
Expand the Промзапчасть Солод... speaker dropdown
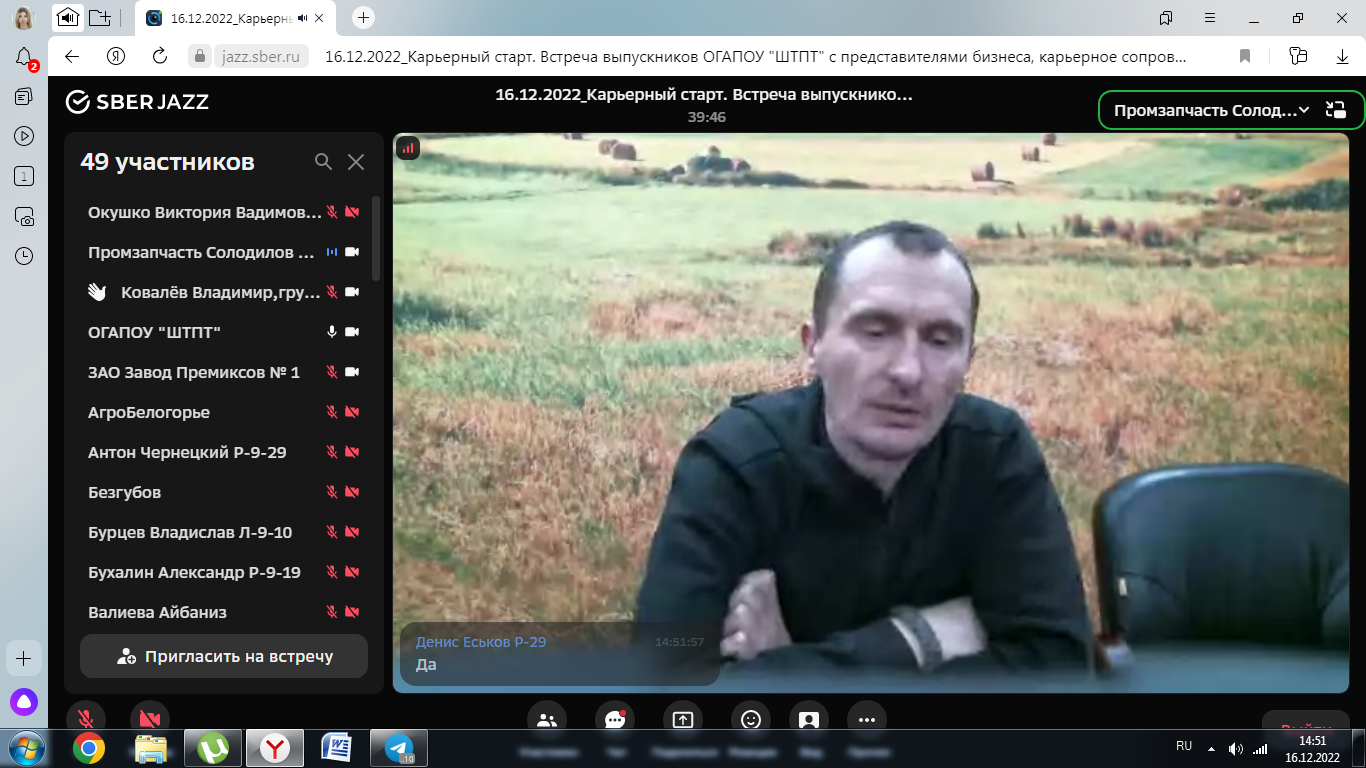[1304, 110]
